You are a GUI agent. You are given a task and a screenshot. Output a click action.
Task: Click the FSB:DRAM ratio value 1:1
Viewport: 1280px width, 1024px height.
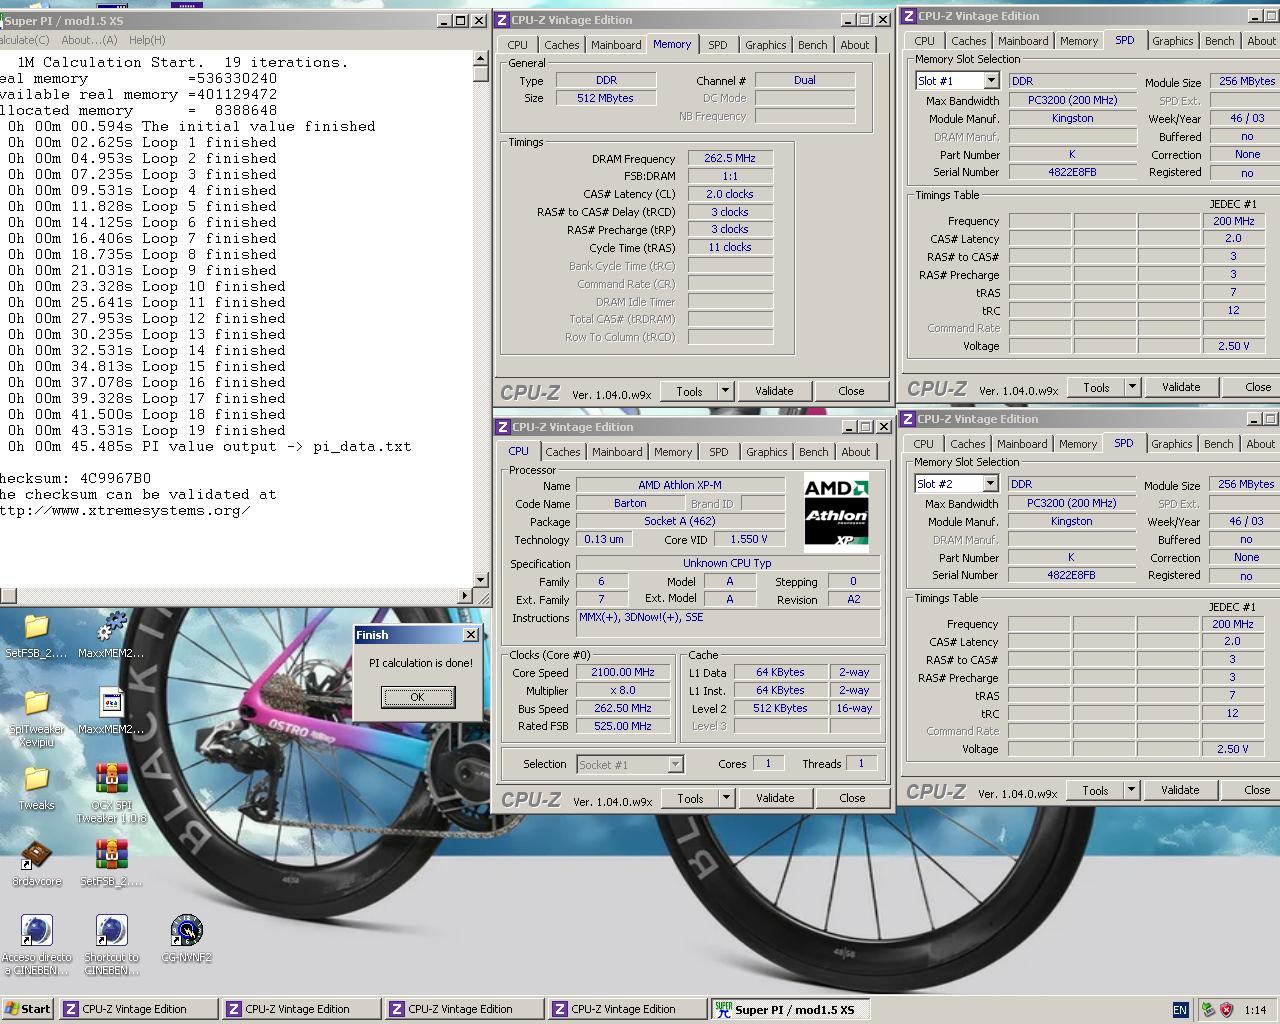[x=730, y=176]
